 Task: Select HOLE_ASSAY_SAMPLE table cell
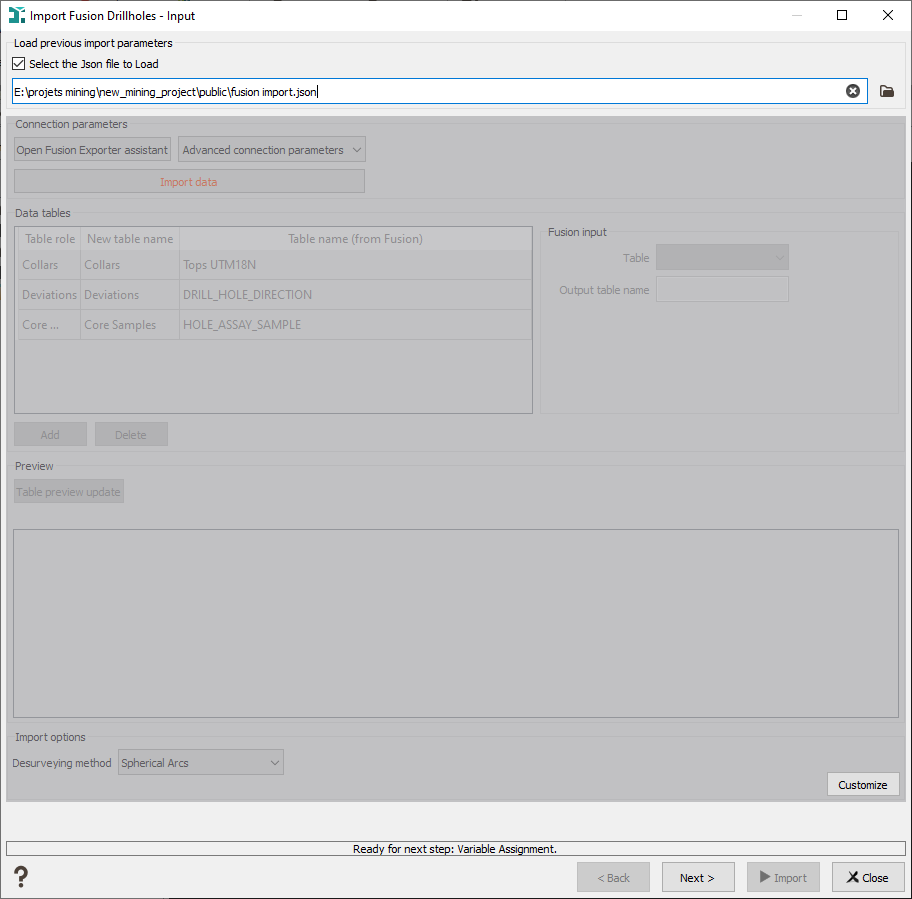click(355, 324)
